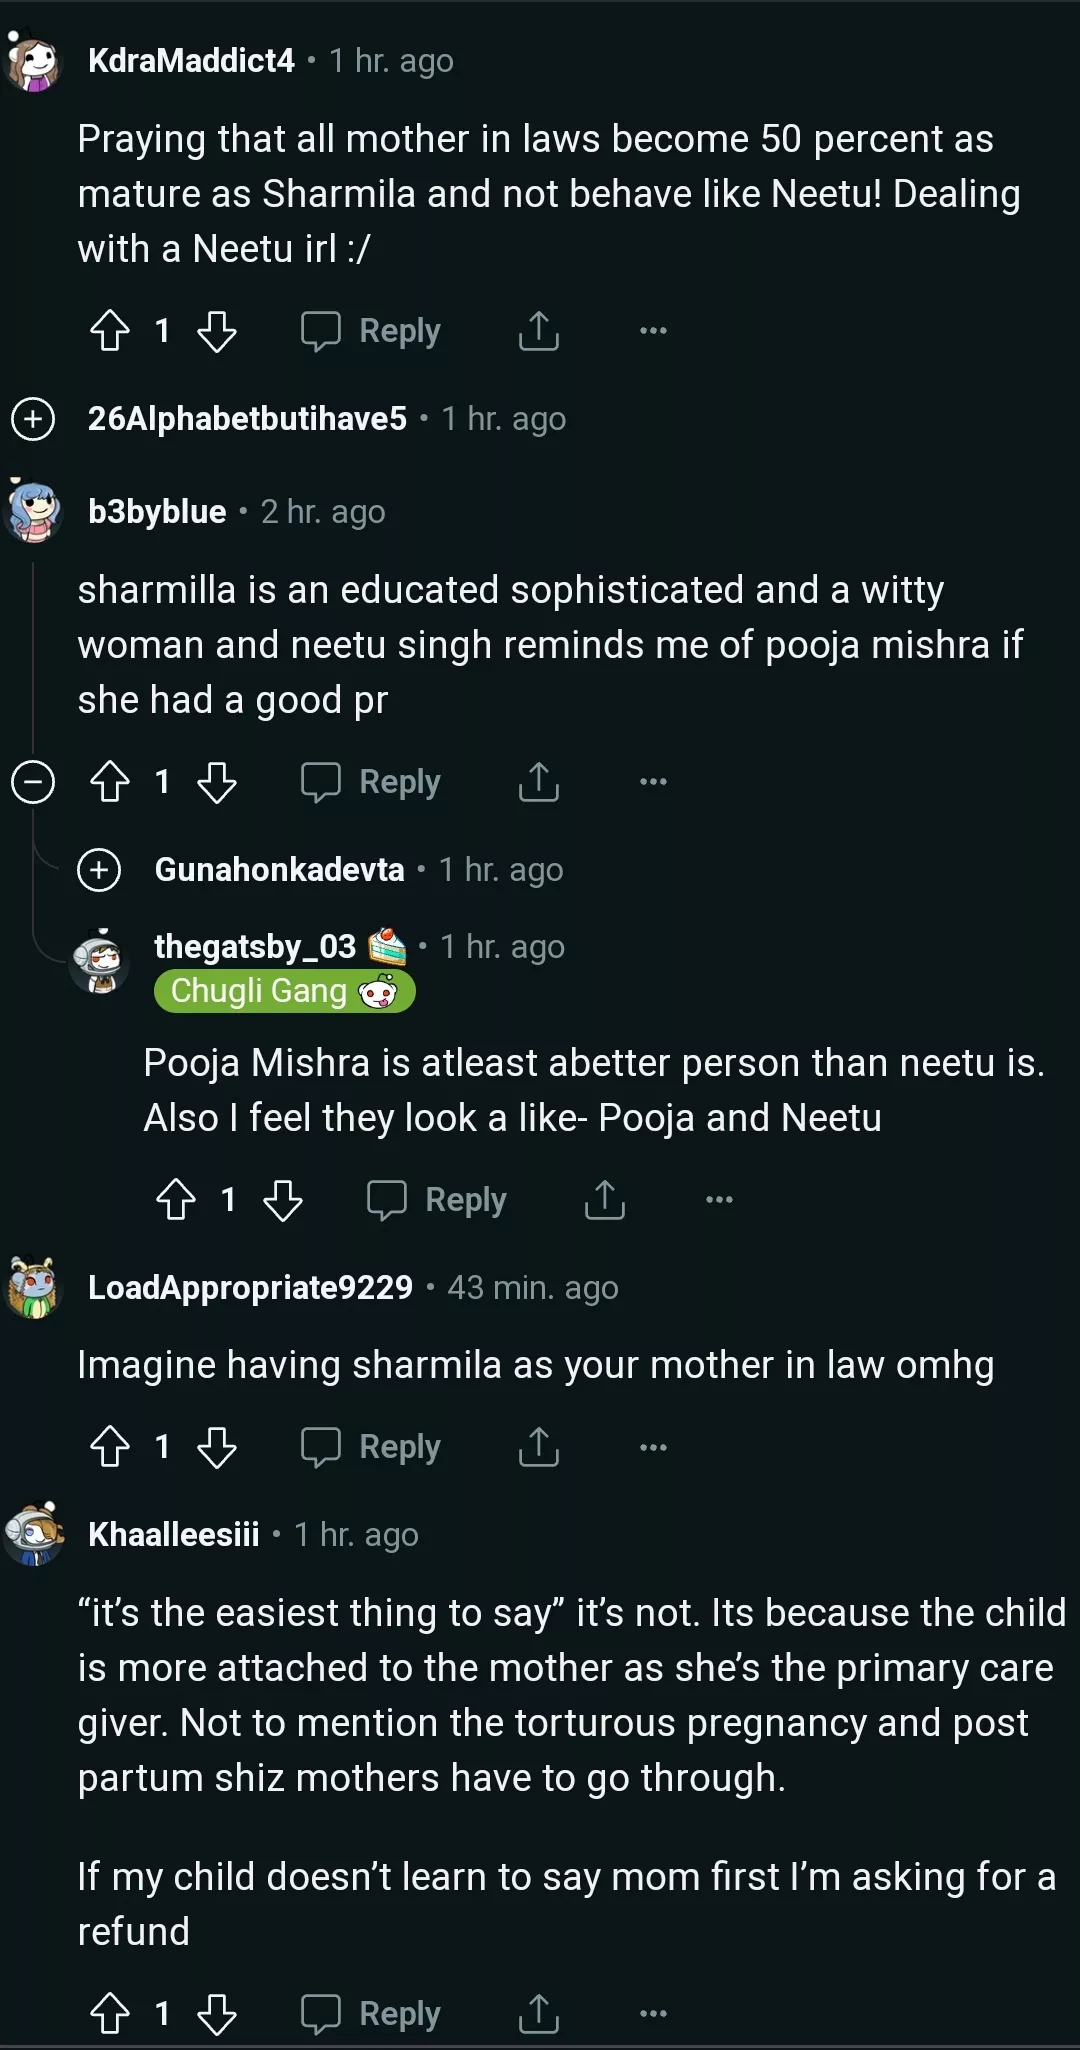Open b3byblue's avatar picture
The width and height of the screenshot is (1080, 2050).
point(35,511)
